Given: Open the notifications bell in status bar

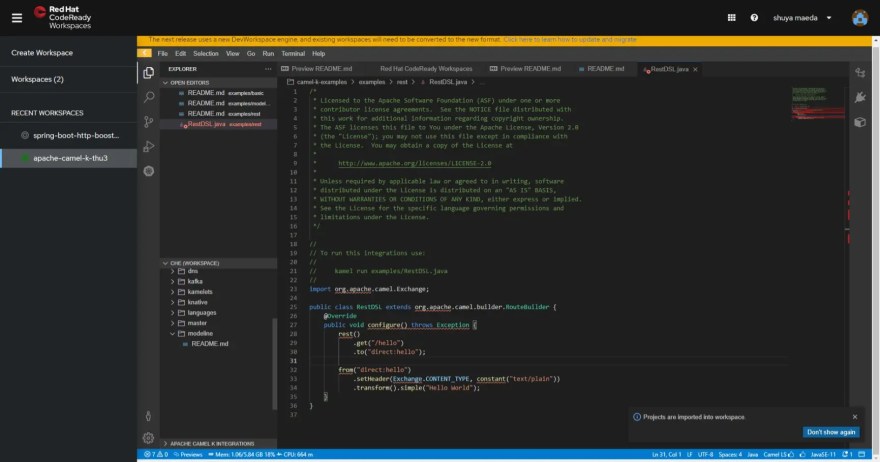Looking at the screenshot, I should click(847, 455).
